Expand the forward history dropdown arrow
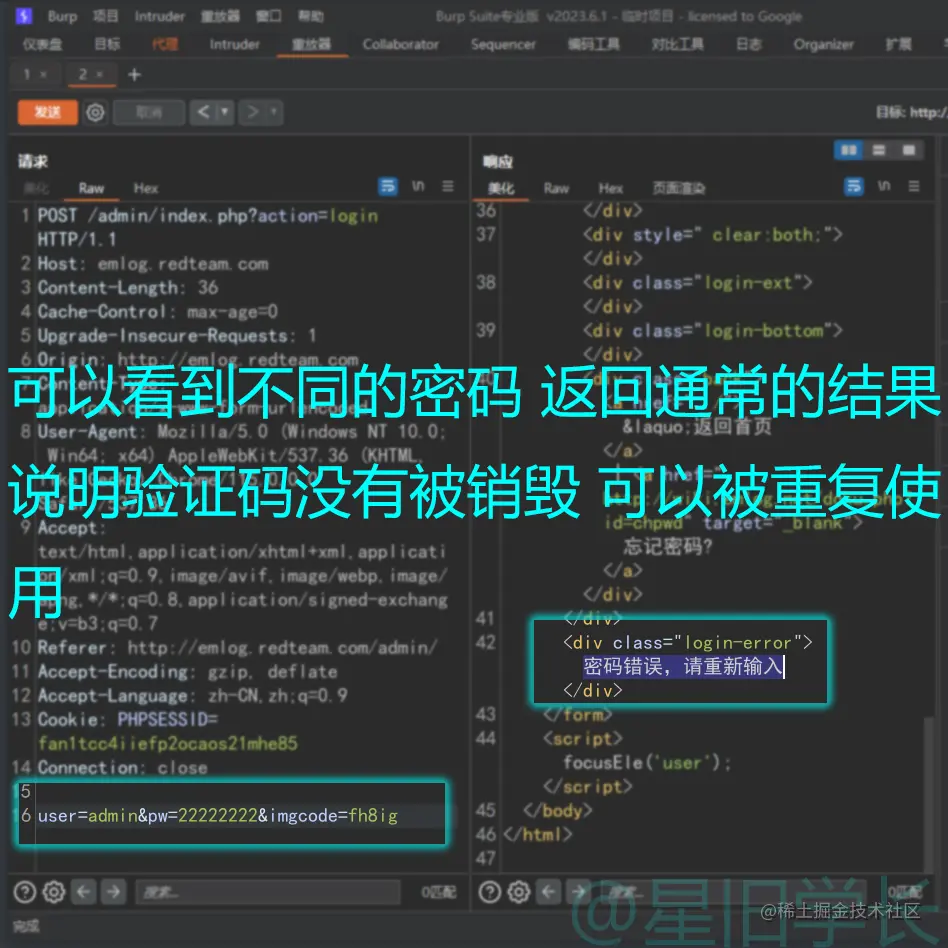948x948 pixels. [274, 112]
